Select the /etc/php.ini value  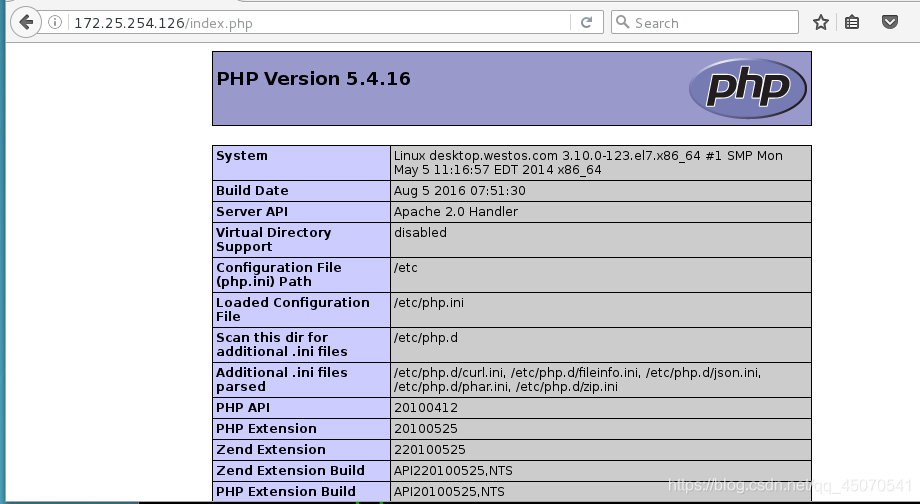tap(428, 303)
